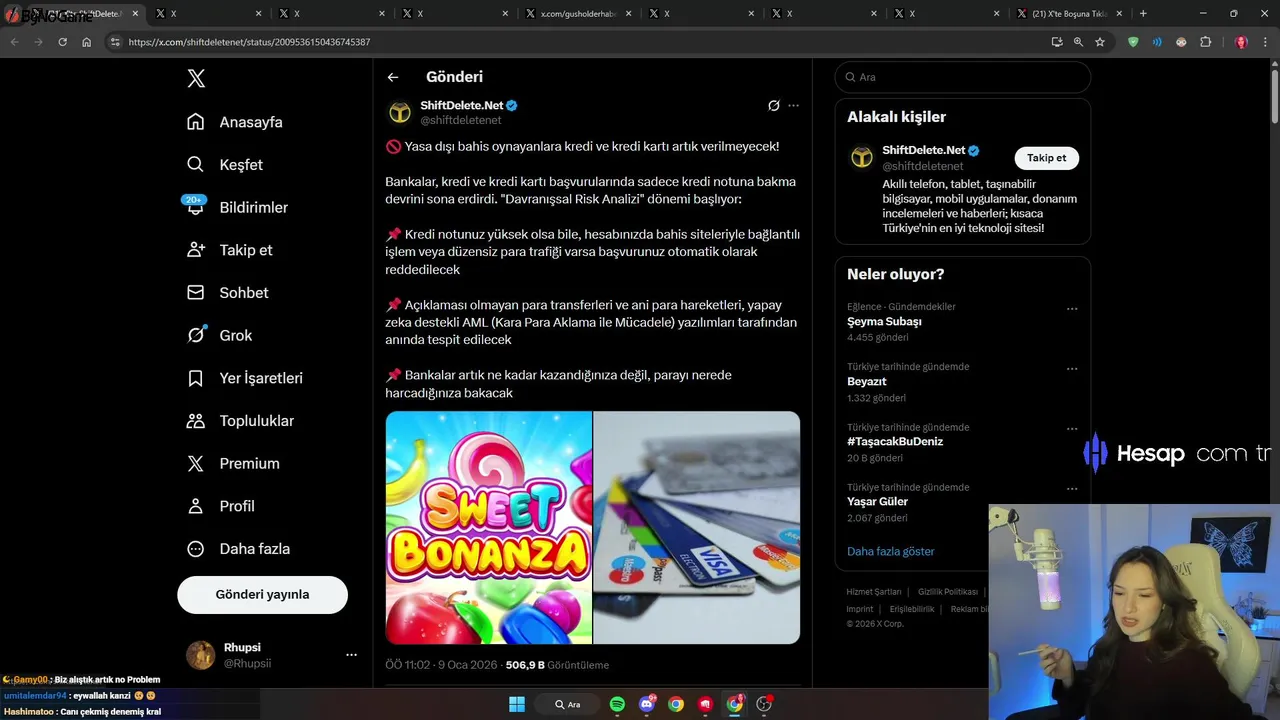1280x720 pixels.
Task: Open Imprint footer link
Action: pyautogui.click(x=860, y=609)
